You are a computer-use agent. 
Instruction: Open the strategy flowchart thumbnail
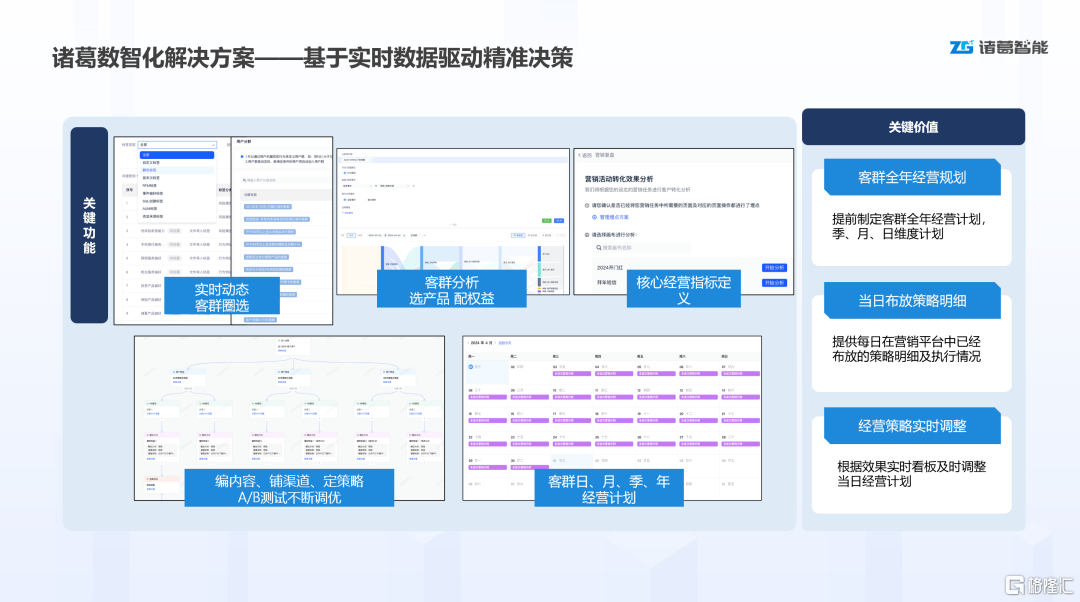tap(289, 418)
